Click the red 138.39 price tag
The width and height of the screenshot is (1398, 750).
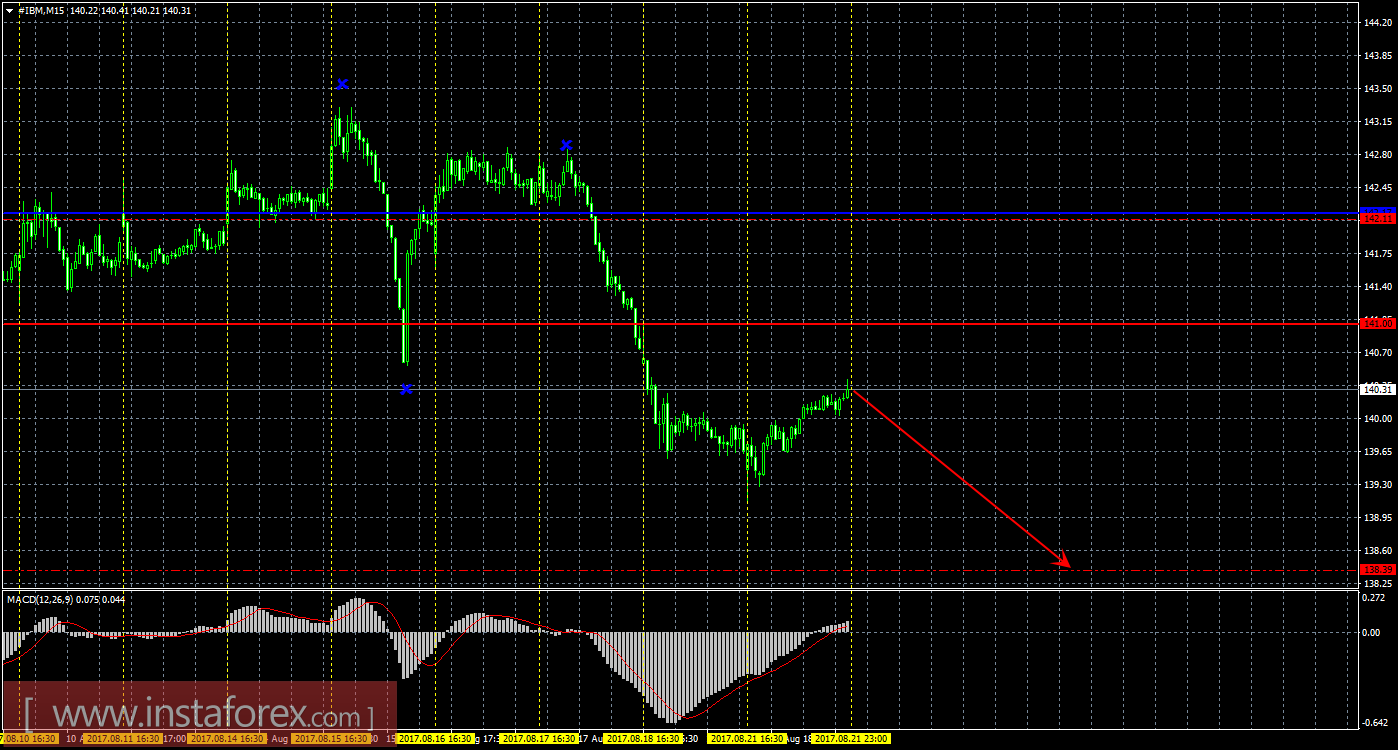pyautogui.click(x=1378, y=570)
